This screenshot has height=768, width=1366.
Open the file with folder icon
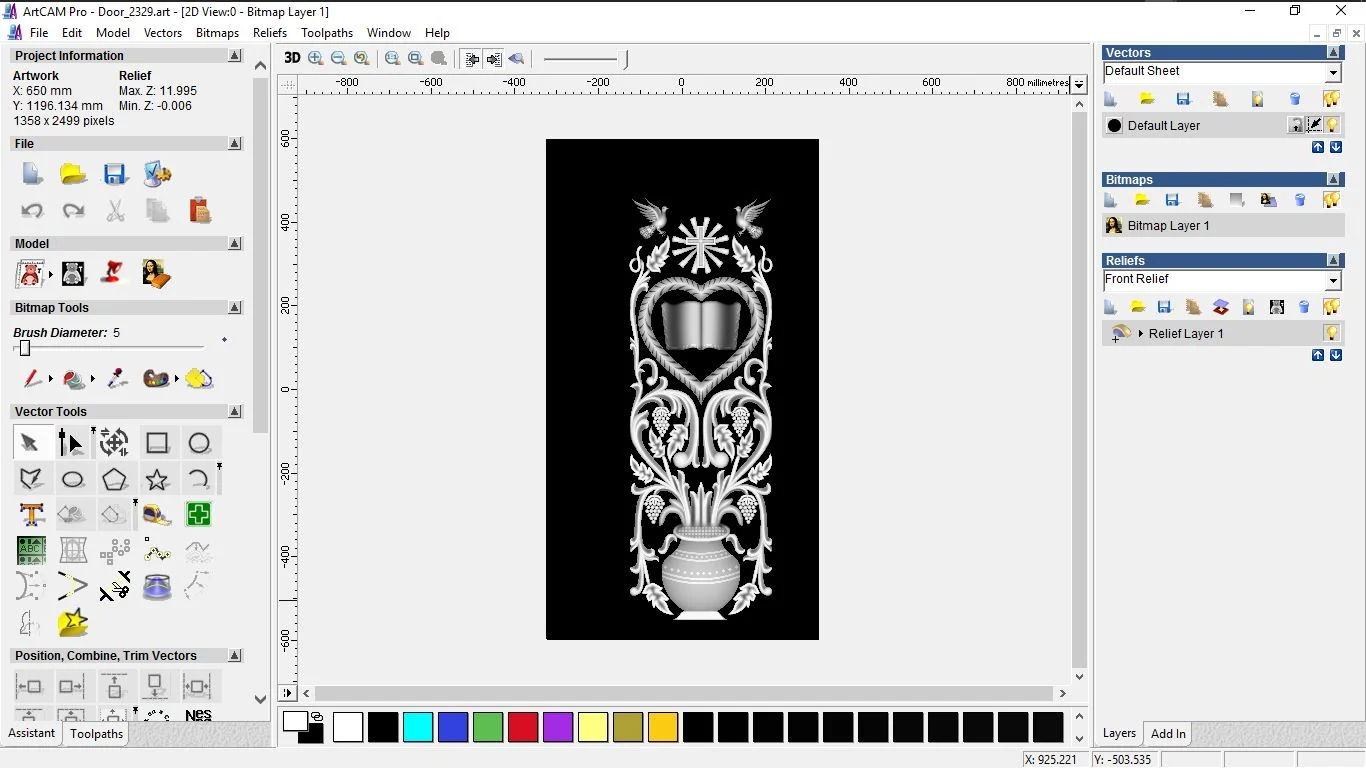73,174
